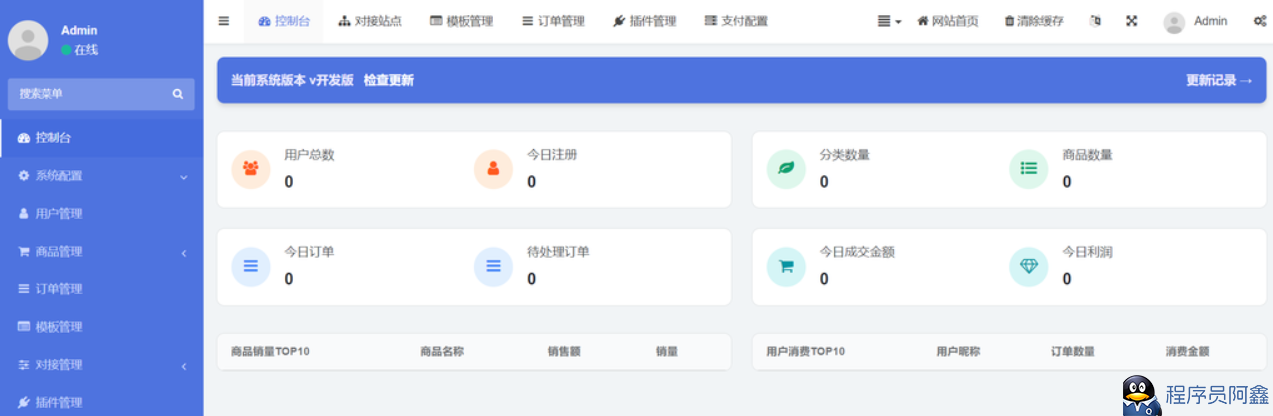
Task: Open the settings gears icon at top right
Action: coord(1259,21)
